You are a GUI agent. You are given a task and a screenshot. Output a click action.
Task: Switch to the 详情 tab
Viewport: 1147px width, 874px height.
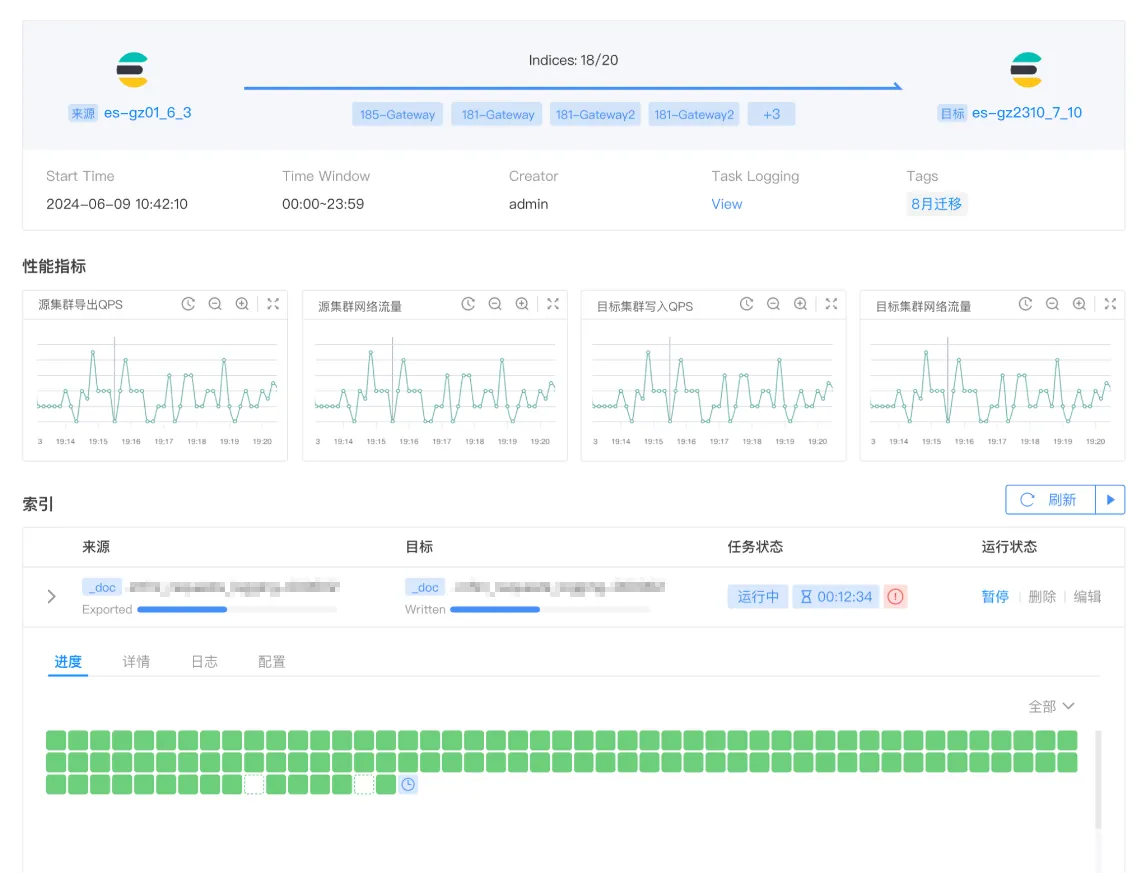tap(136, 662)
